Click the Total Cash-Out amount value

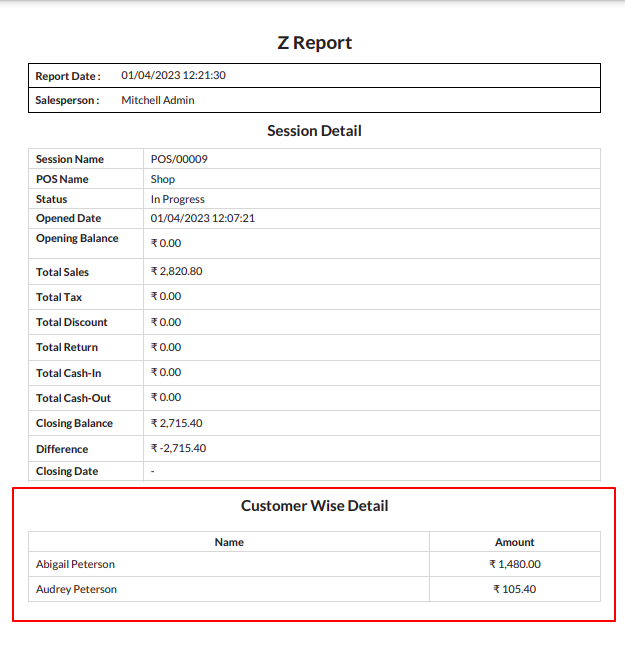(166, 397)
